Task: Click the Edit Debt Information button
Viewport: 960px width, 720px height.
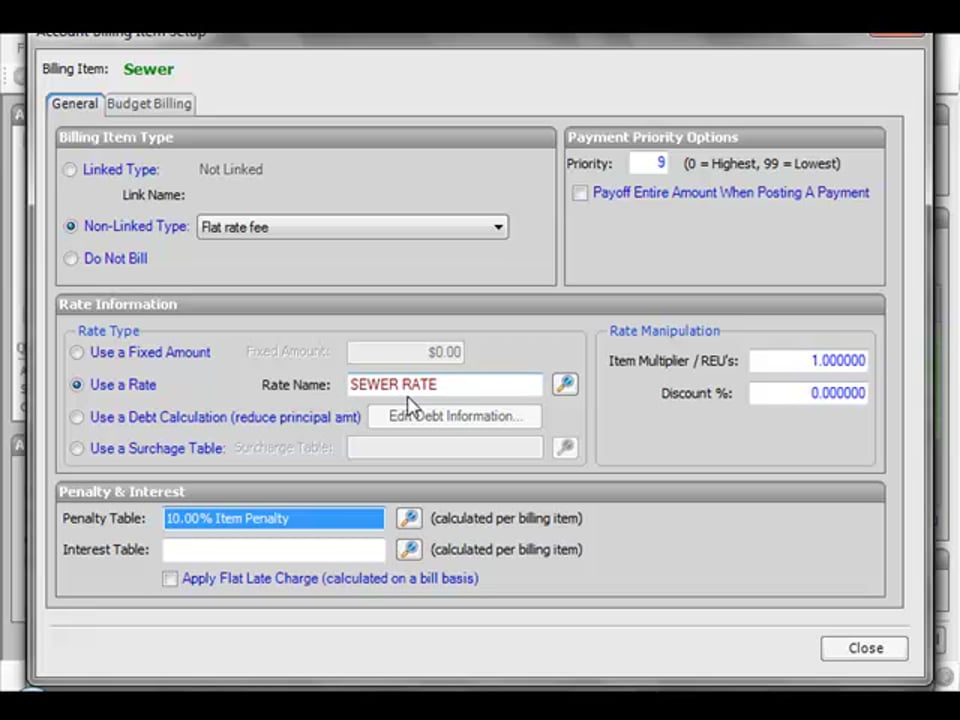Action: (x=455, y=416)
